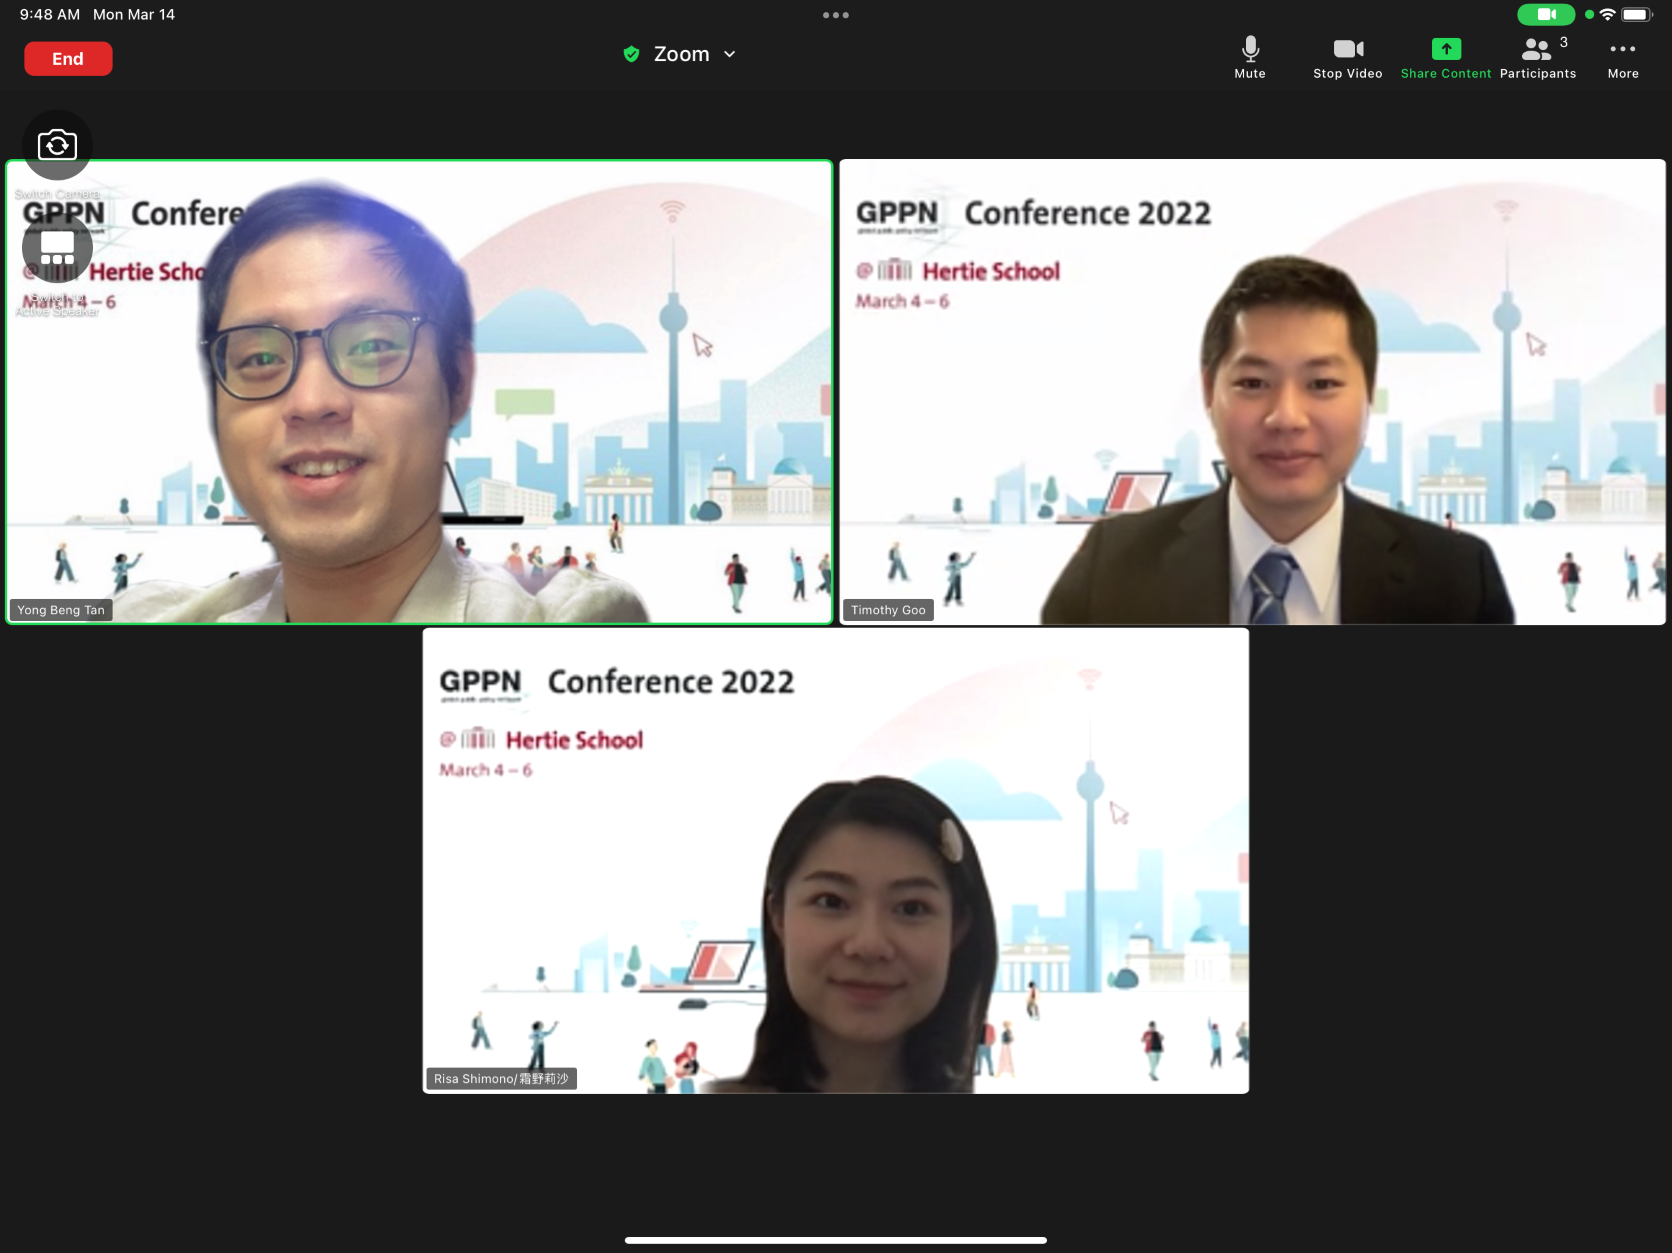The width and height of the screenshot is (1672, 1253).
Task: Tap the Mon Mar 14 date
Action: click(134, 15)
